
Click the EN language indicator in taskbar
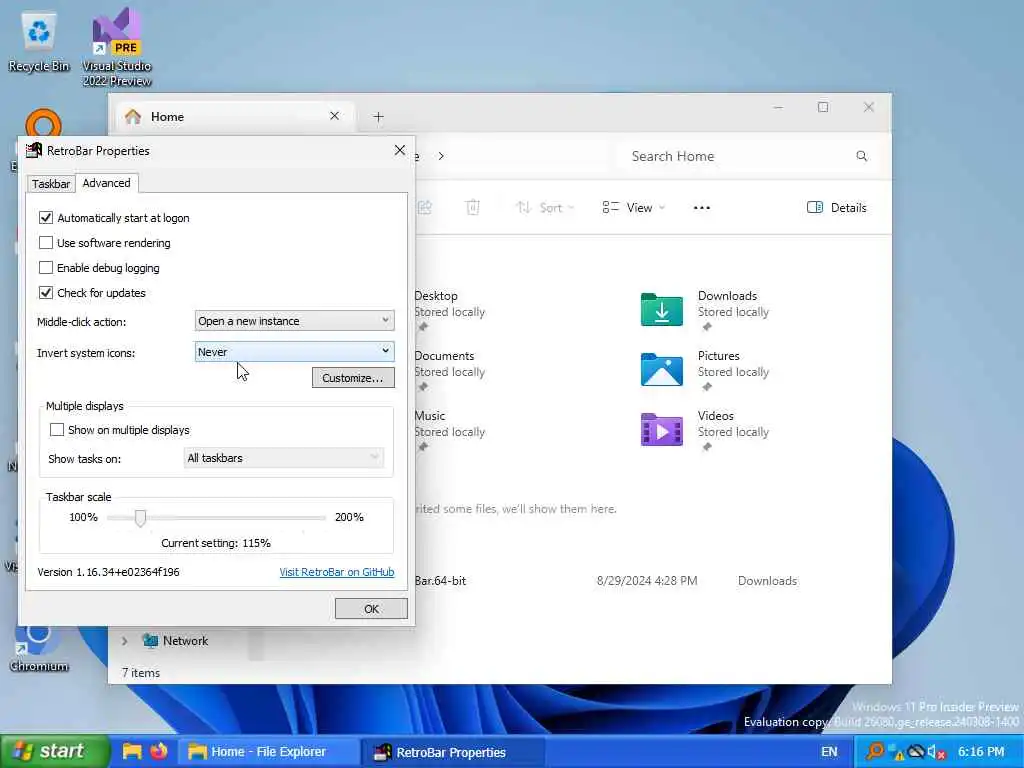pyautogui.click(x=829, y=752)
